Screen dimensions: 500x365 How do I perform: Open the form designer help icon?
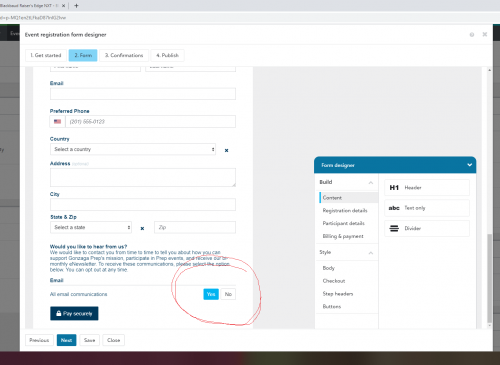click(x=472, y=35)
